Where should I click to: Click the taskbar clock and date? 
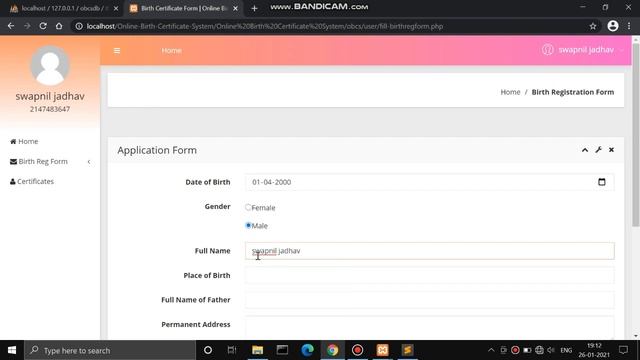point(594,350)
